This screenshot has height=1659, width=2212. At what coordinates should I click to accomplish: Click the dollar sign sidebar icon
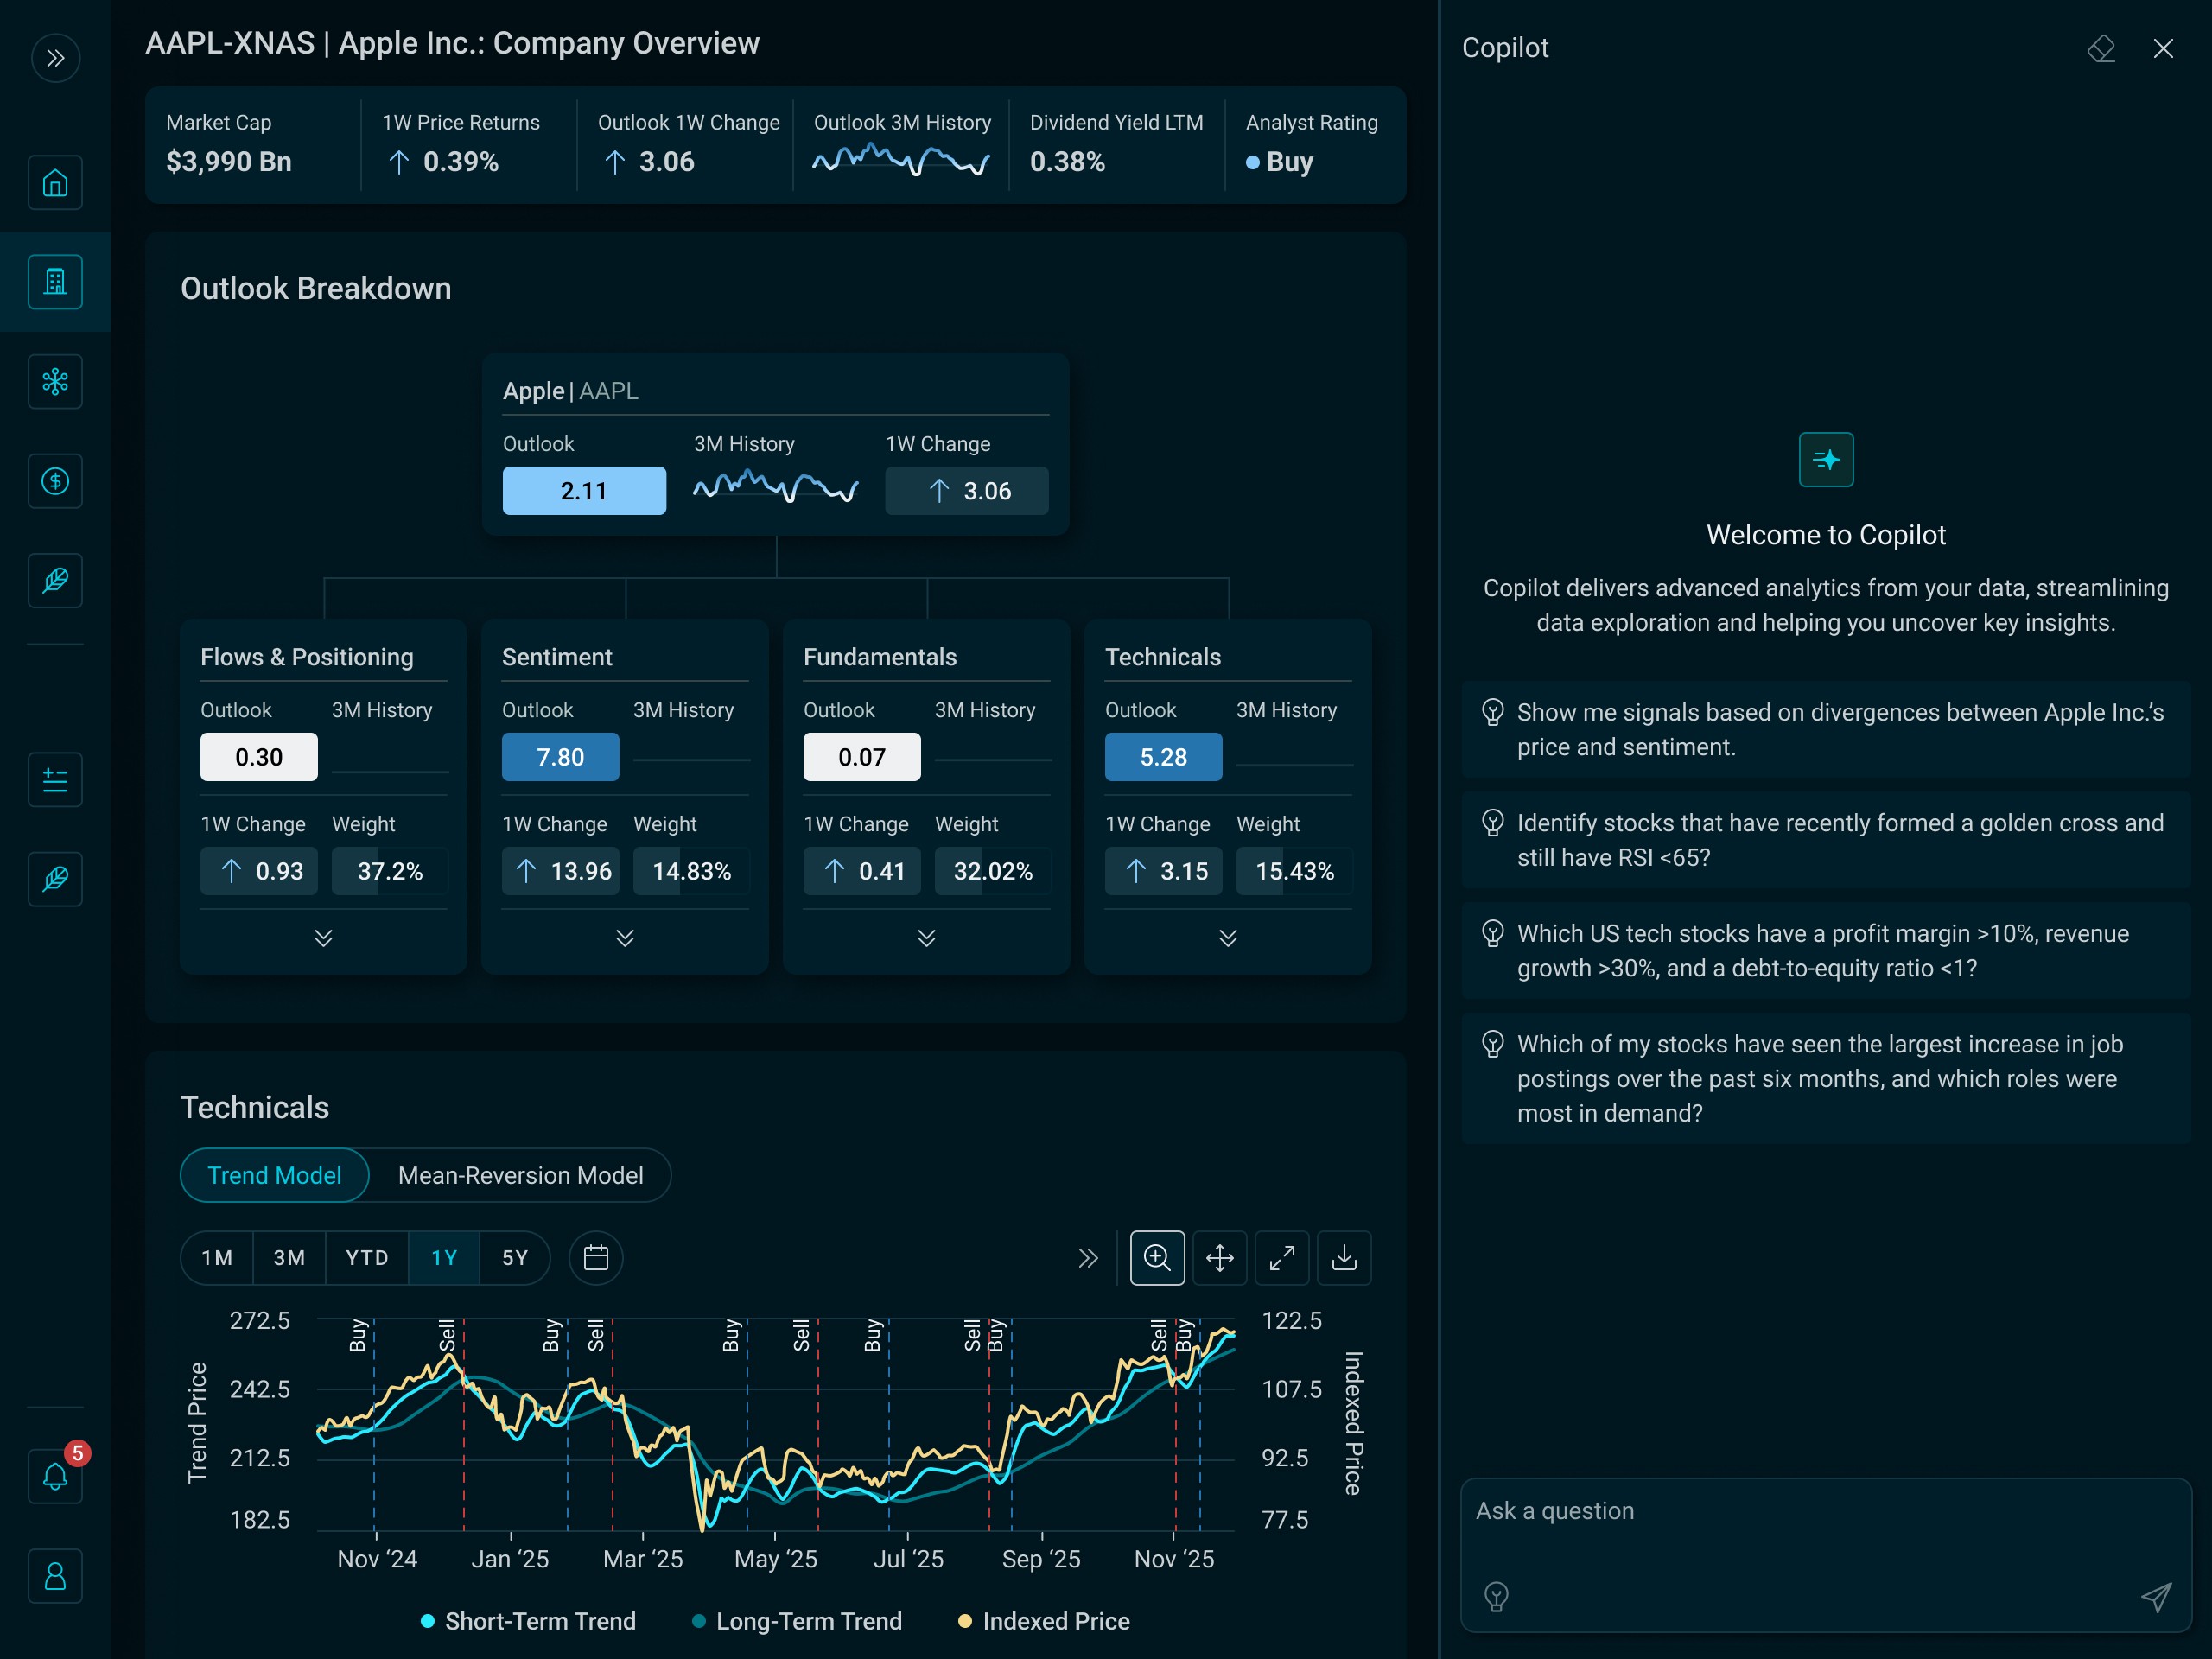55,481
